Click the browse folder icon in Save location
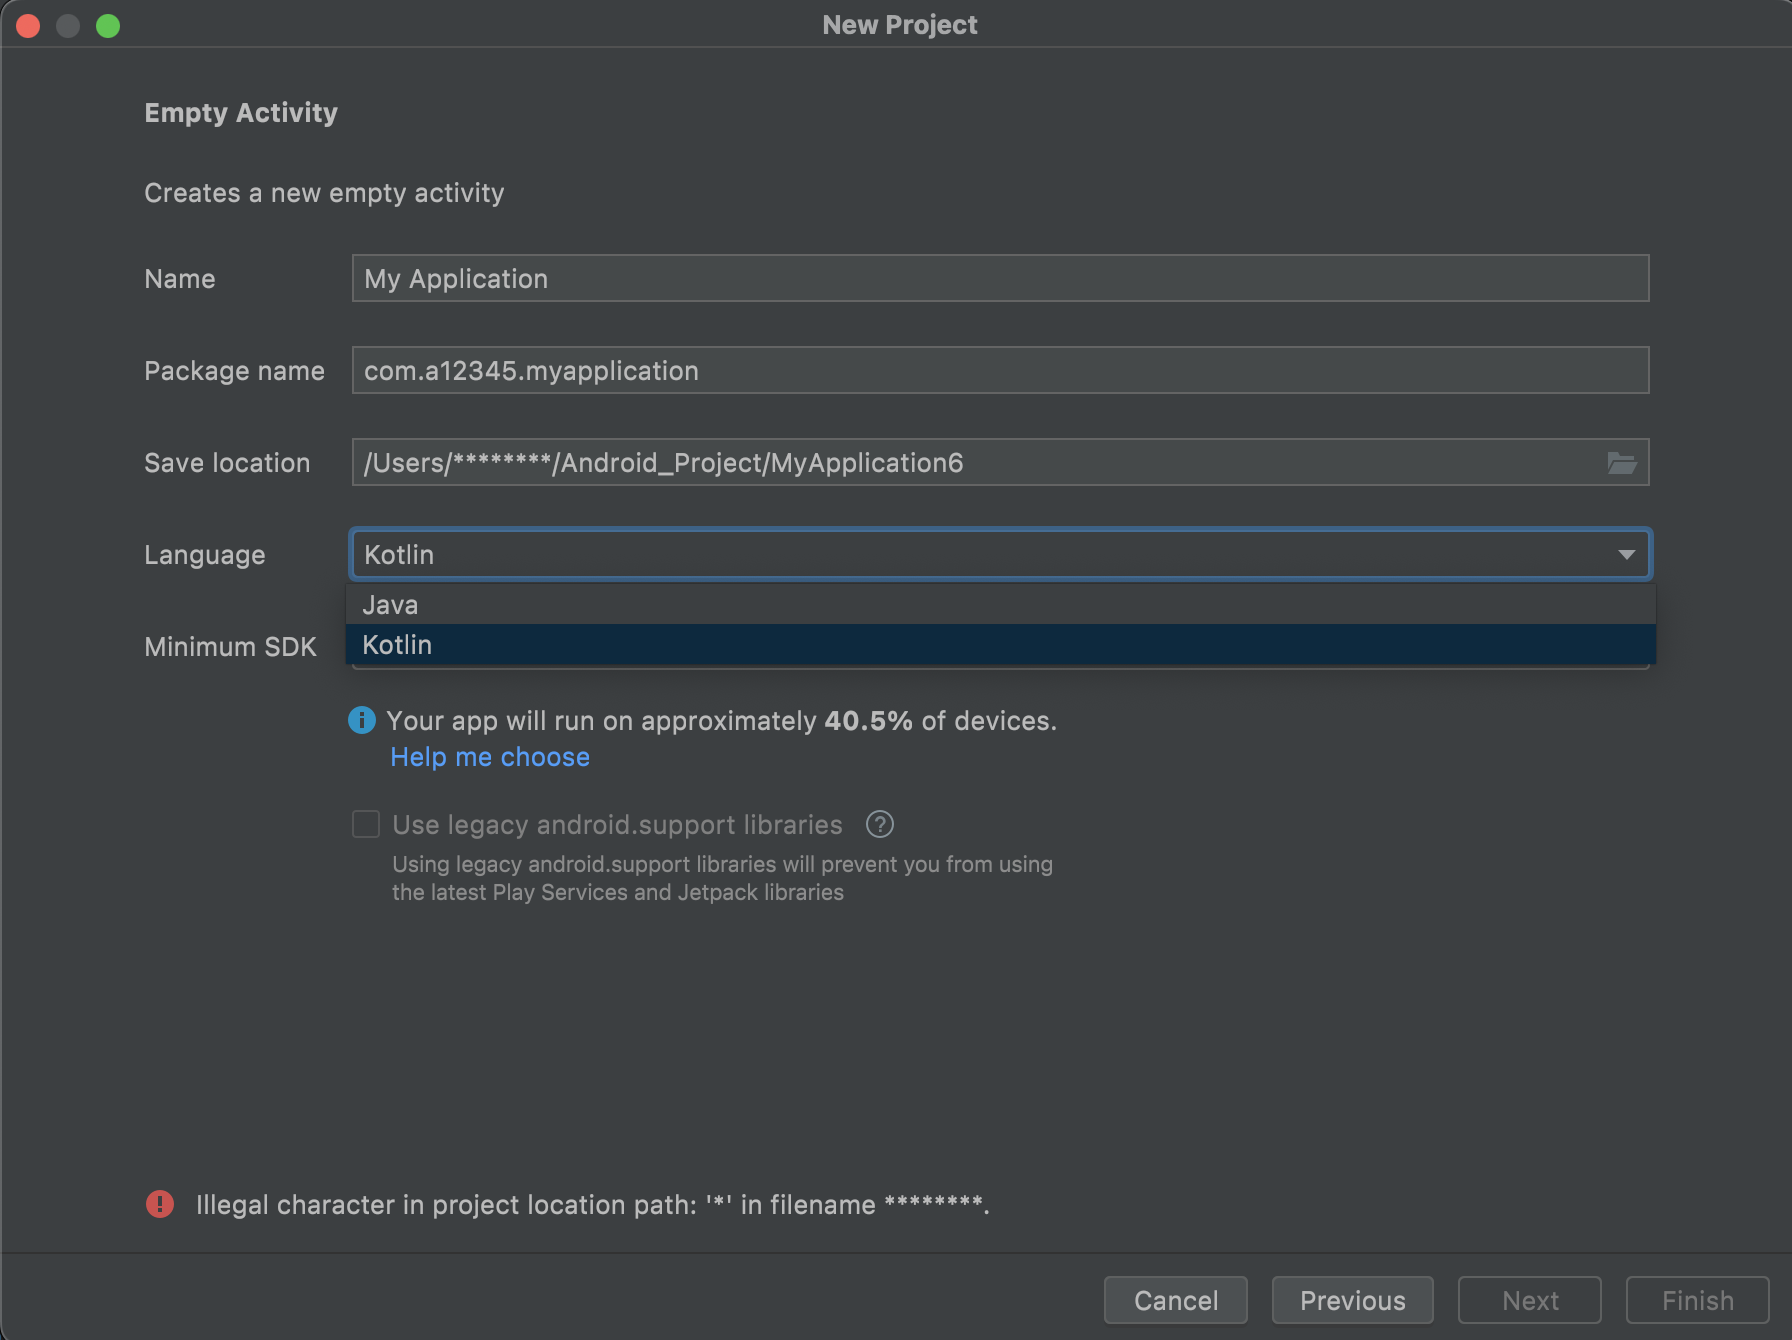Image resolution: width=1792 pixels, height=1340 pixels. [1621, 463]
